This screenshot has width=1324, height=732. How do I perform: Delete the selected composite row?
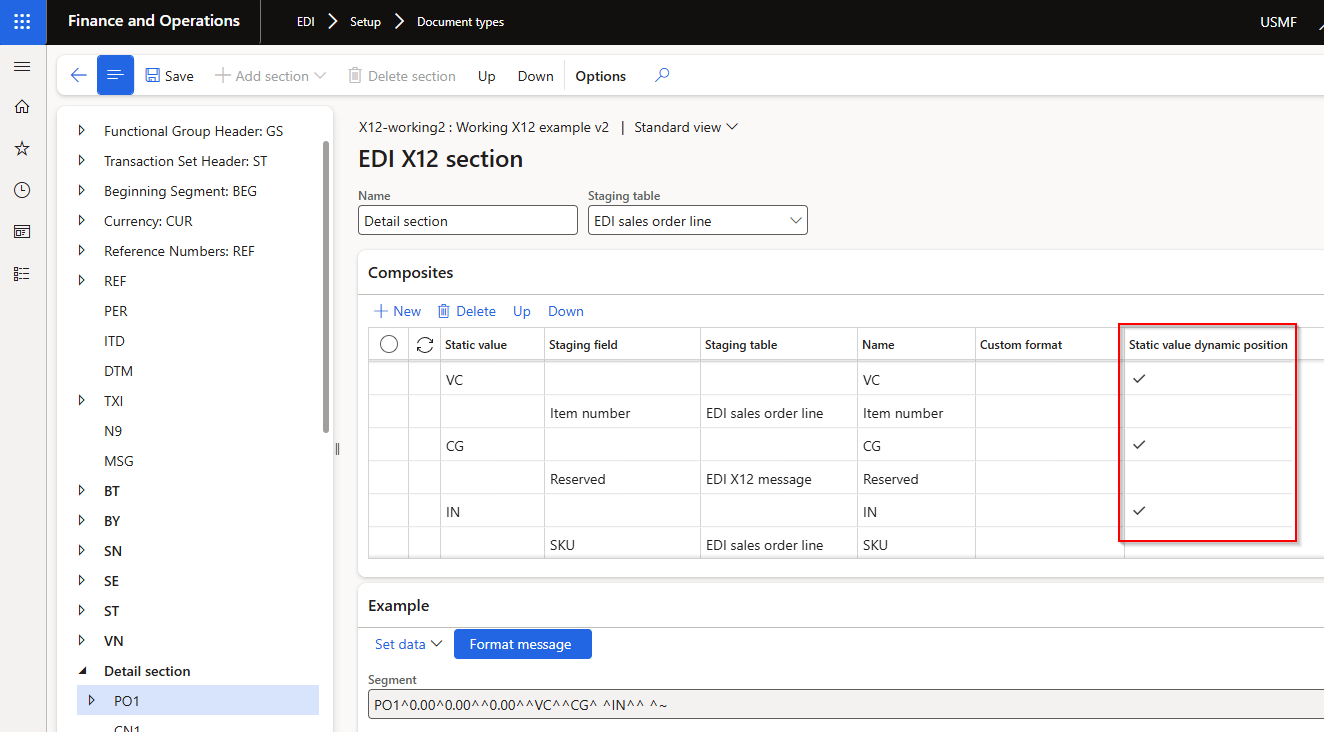click(466, 311)
